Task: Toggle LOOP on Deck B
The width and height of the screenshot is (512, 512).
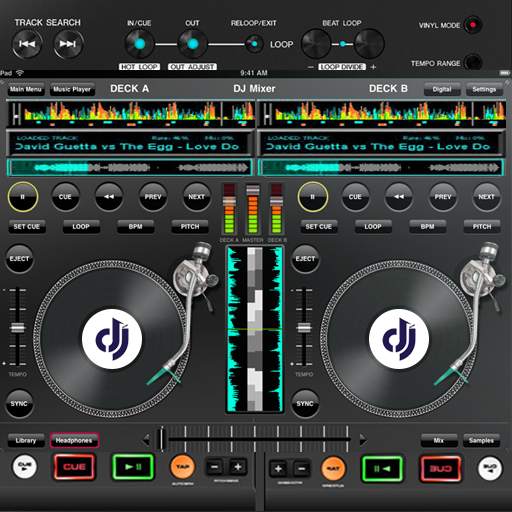Action: [373, 227]
